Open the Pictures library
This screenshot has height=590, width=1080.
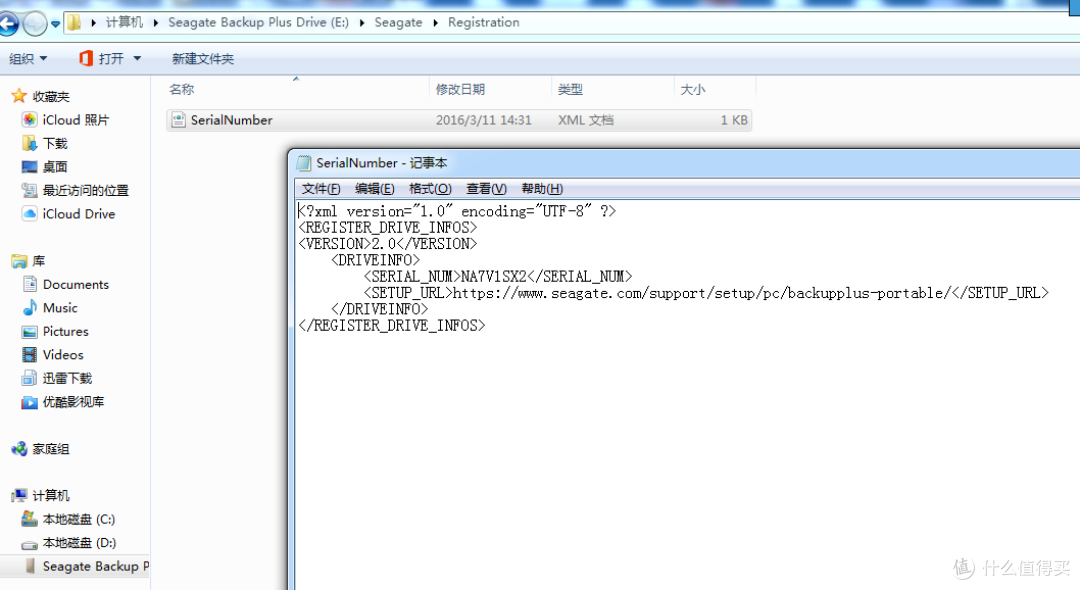point(65,331)
